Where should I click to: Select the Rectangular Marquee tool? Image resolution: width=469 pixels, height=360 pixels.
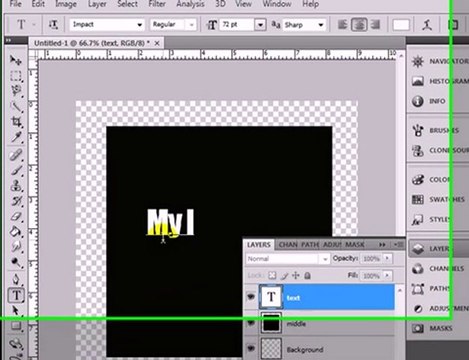coord(15,76)
